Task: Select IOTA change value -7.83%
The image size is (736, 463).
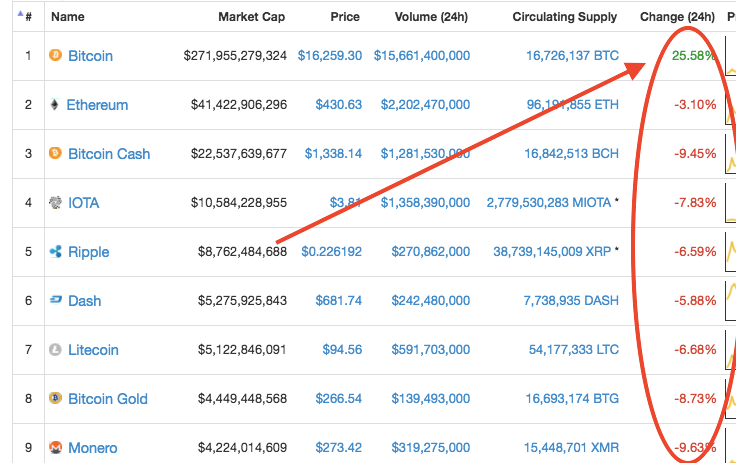Action: pyautogui.click(x=695, y=202)
